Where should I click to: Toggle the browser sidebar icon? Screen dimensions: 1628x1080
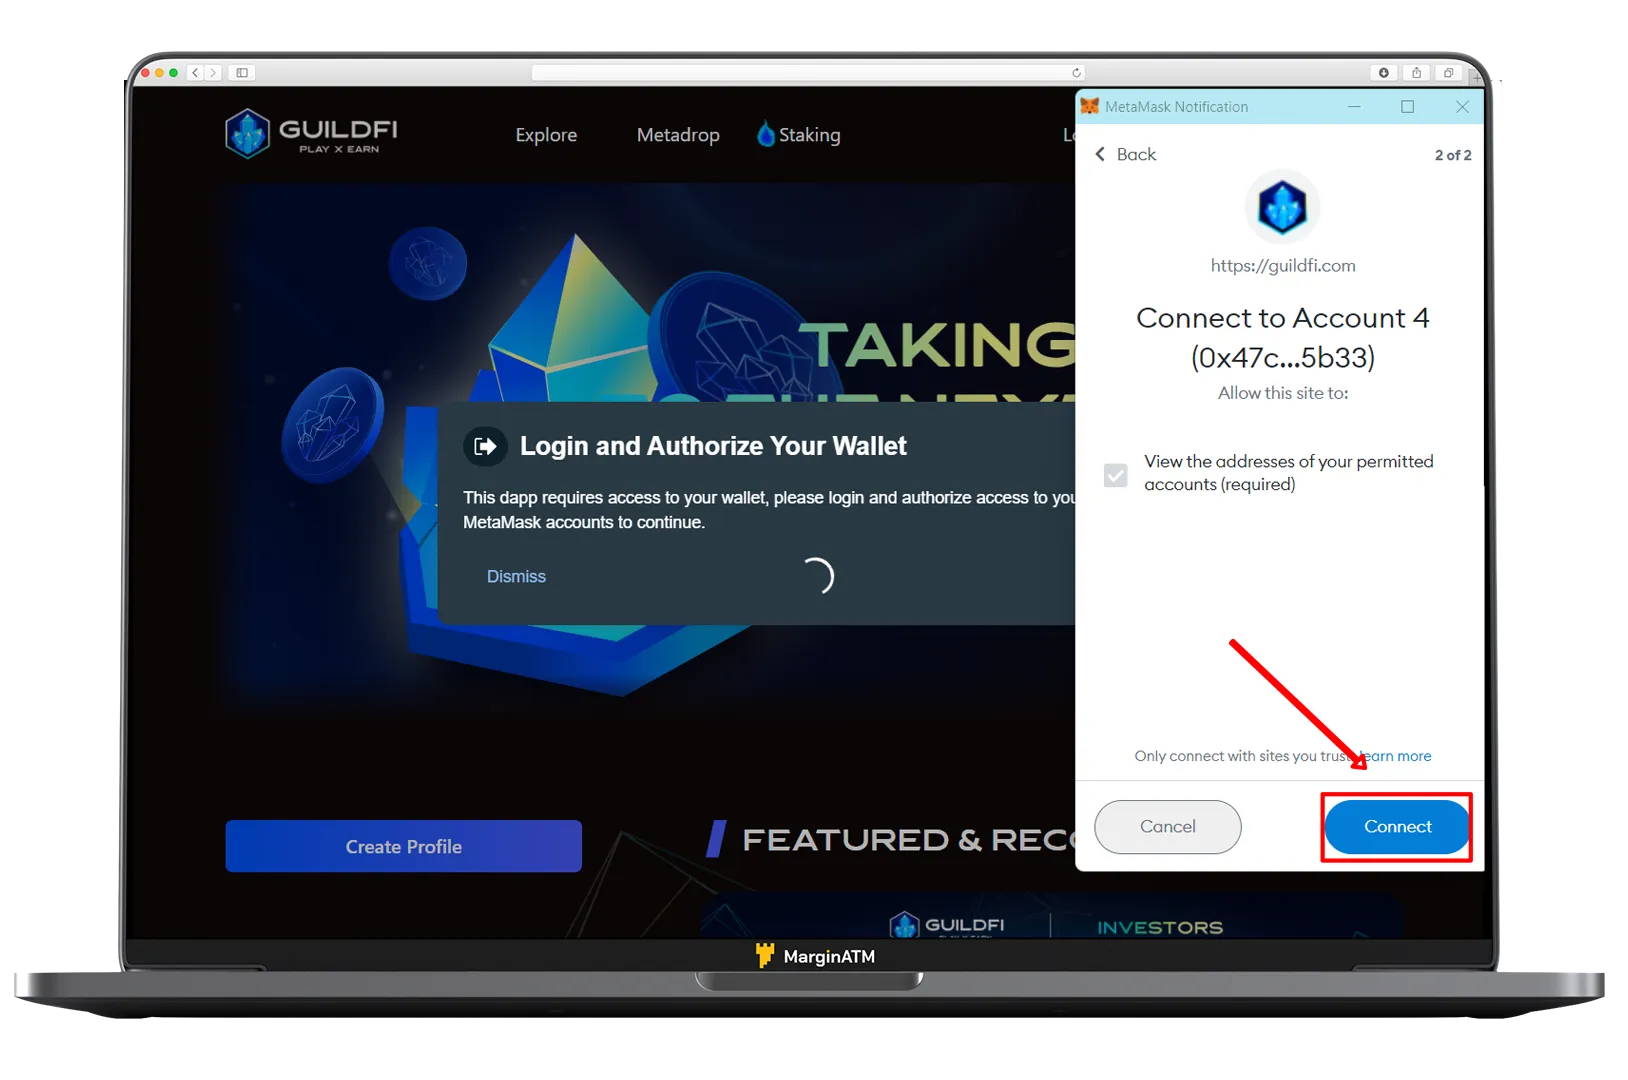pos(242,73)
